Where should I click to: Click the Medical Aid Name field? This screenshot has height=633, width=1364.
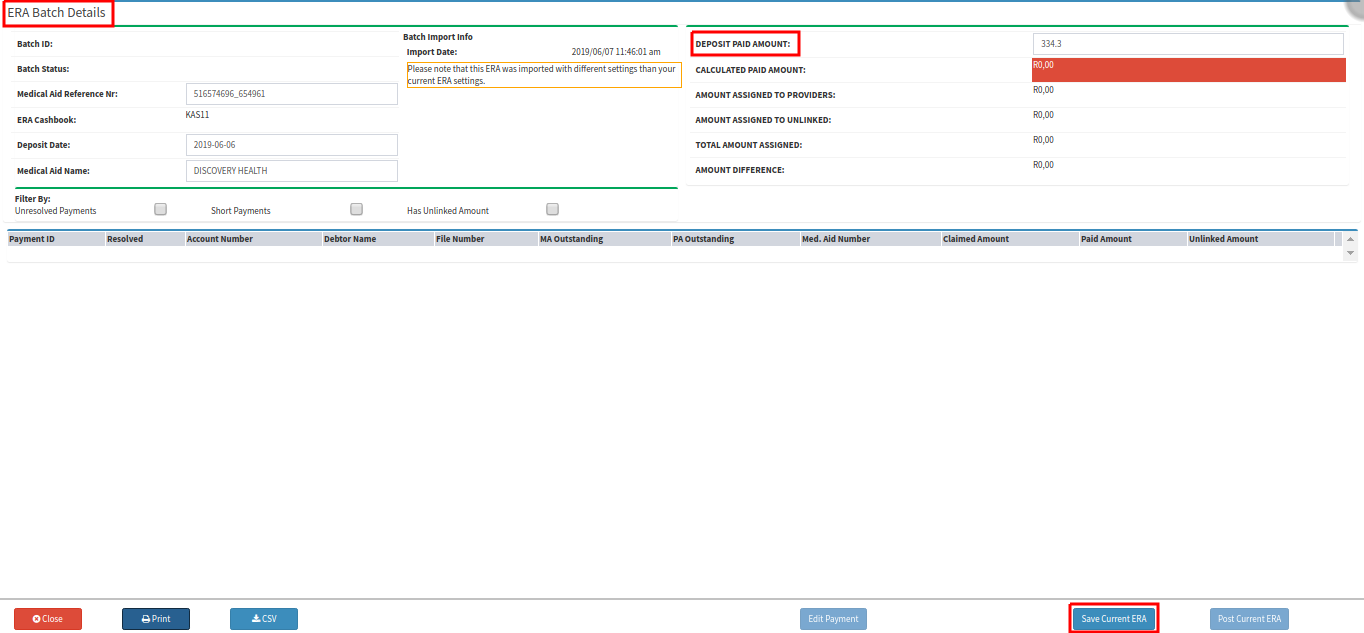click(x=292, y=171)
